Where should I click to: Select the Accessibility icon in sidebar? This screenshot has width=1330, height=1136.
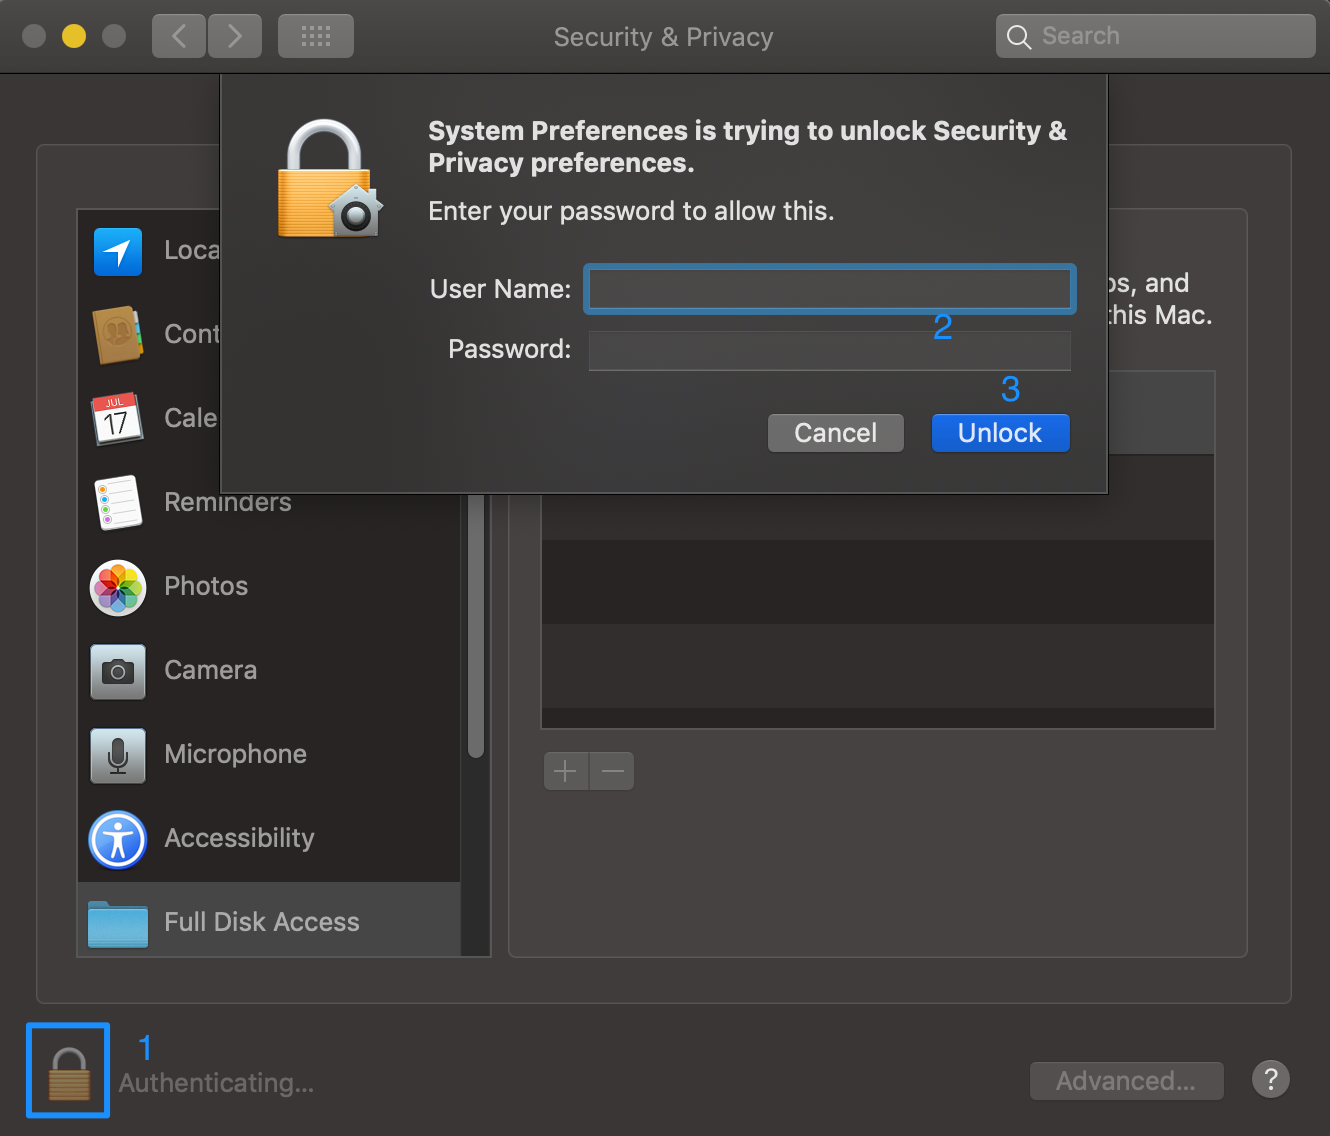[x=118, y=839]
